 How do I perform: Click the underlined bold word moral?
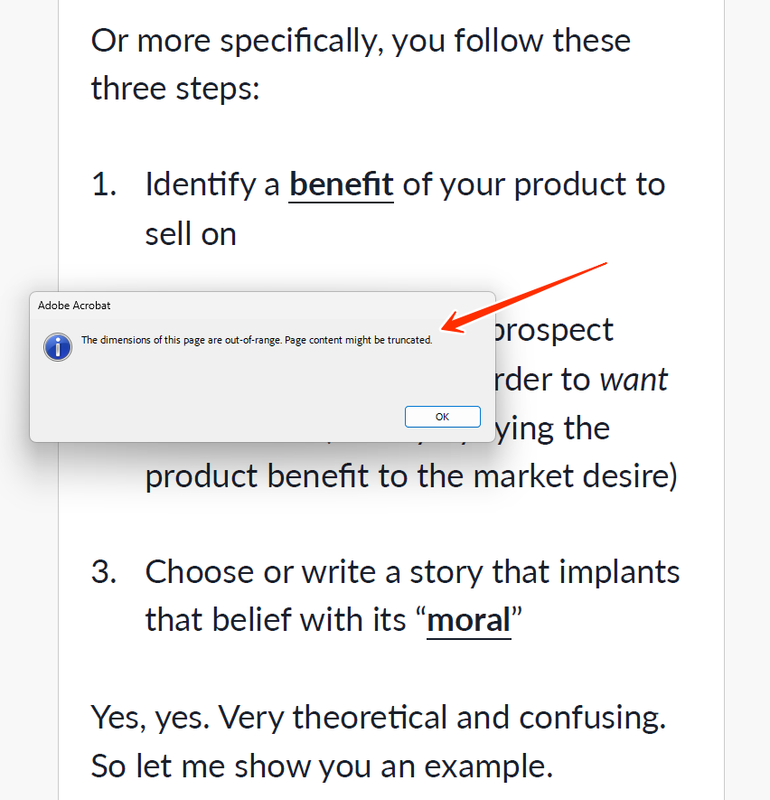(469, 620)
